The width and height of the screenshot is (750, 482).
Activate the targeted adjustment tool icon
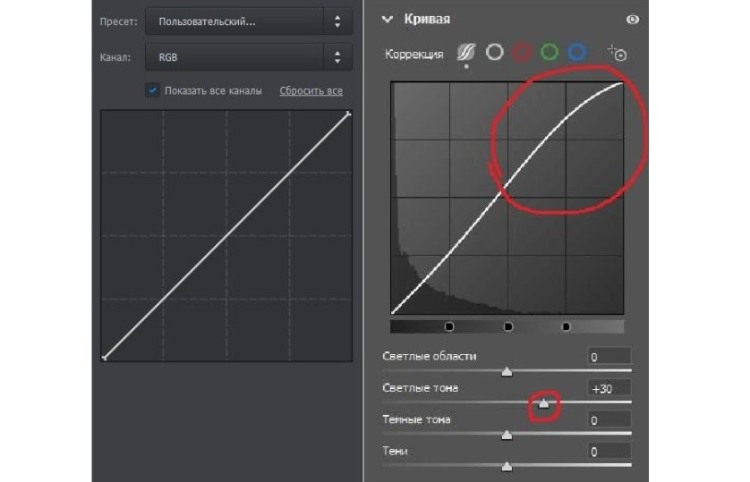pyautogui.click(x=616, y=53)
